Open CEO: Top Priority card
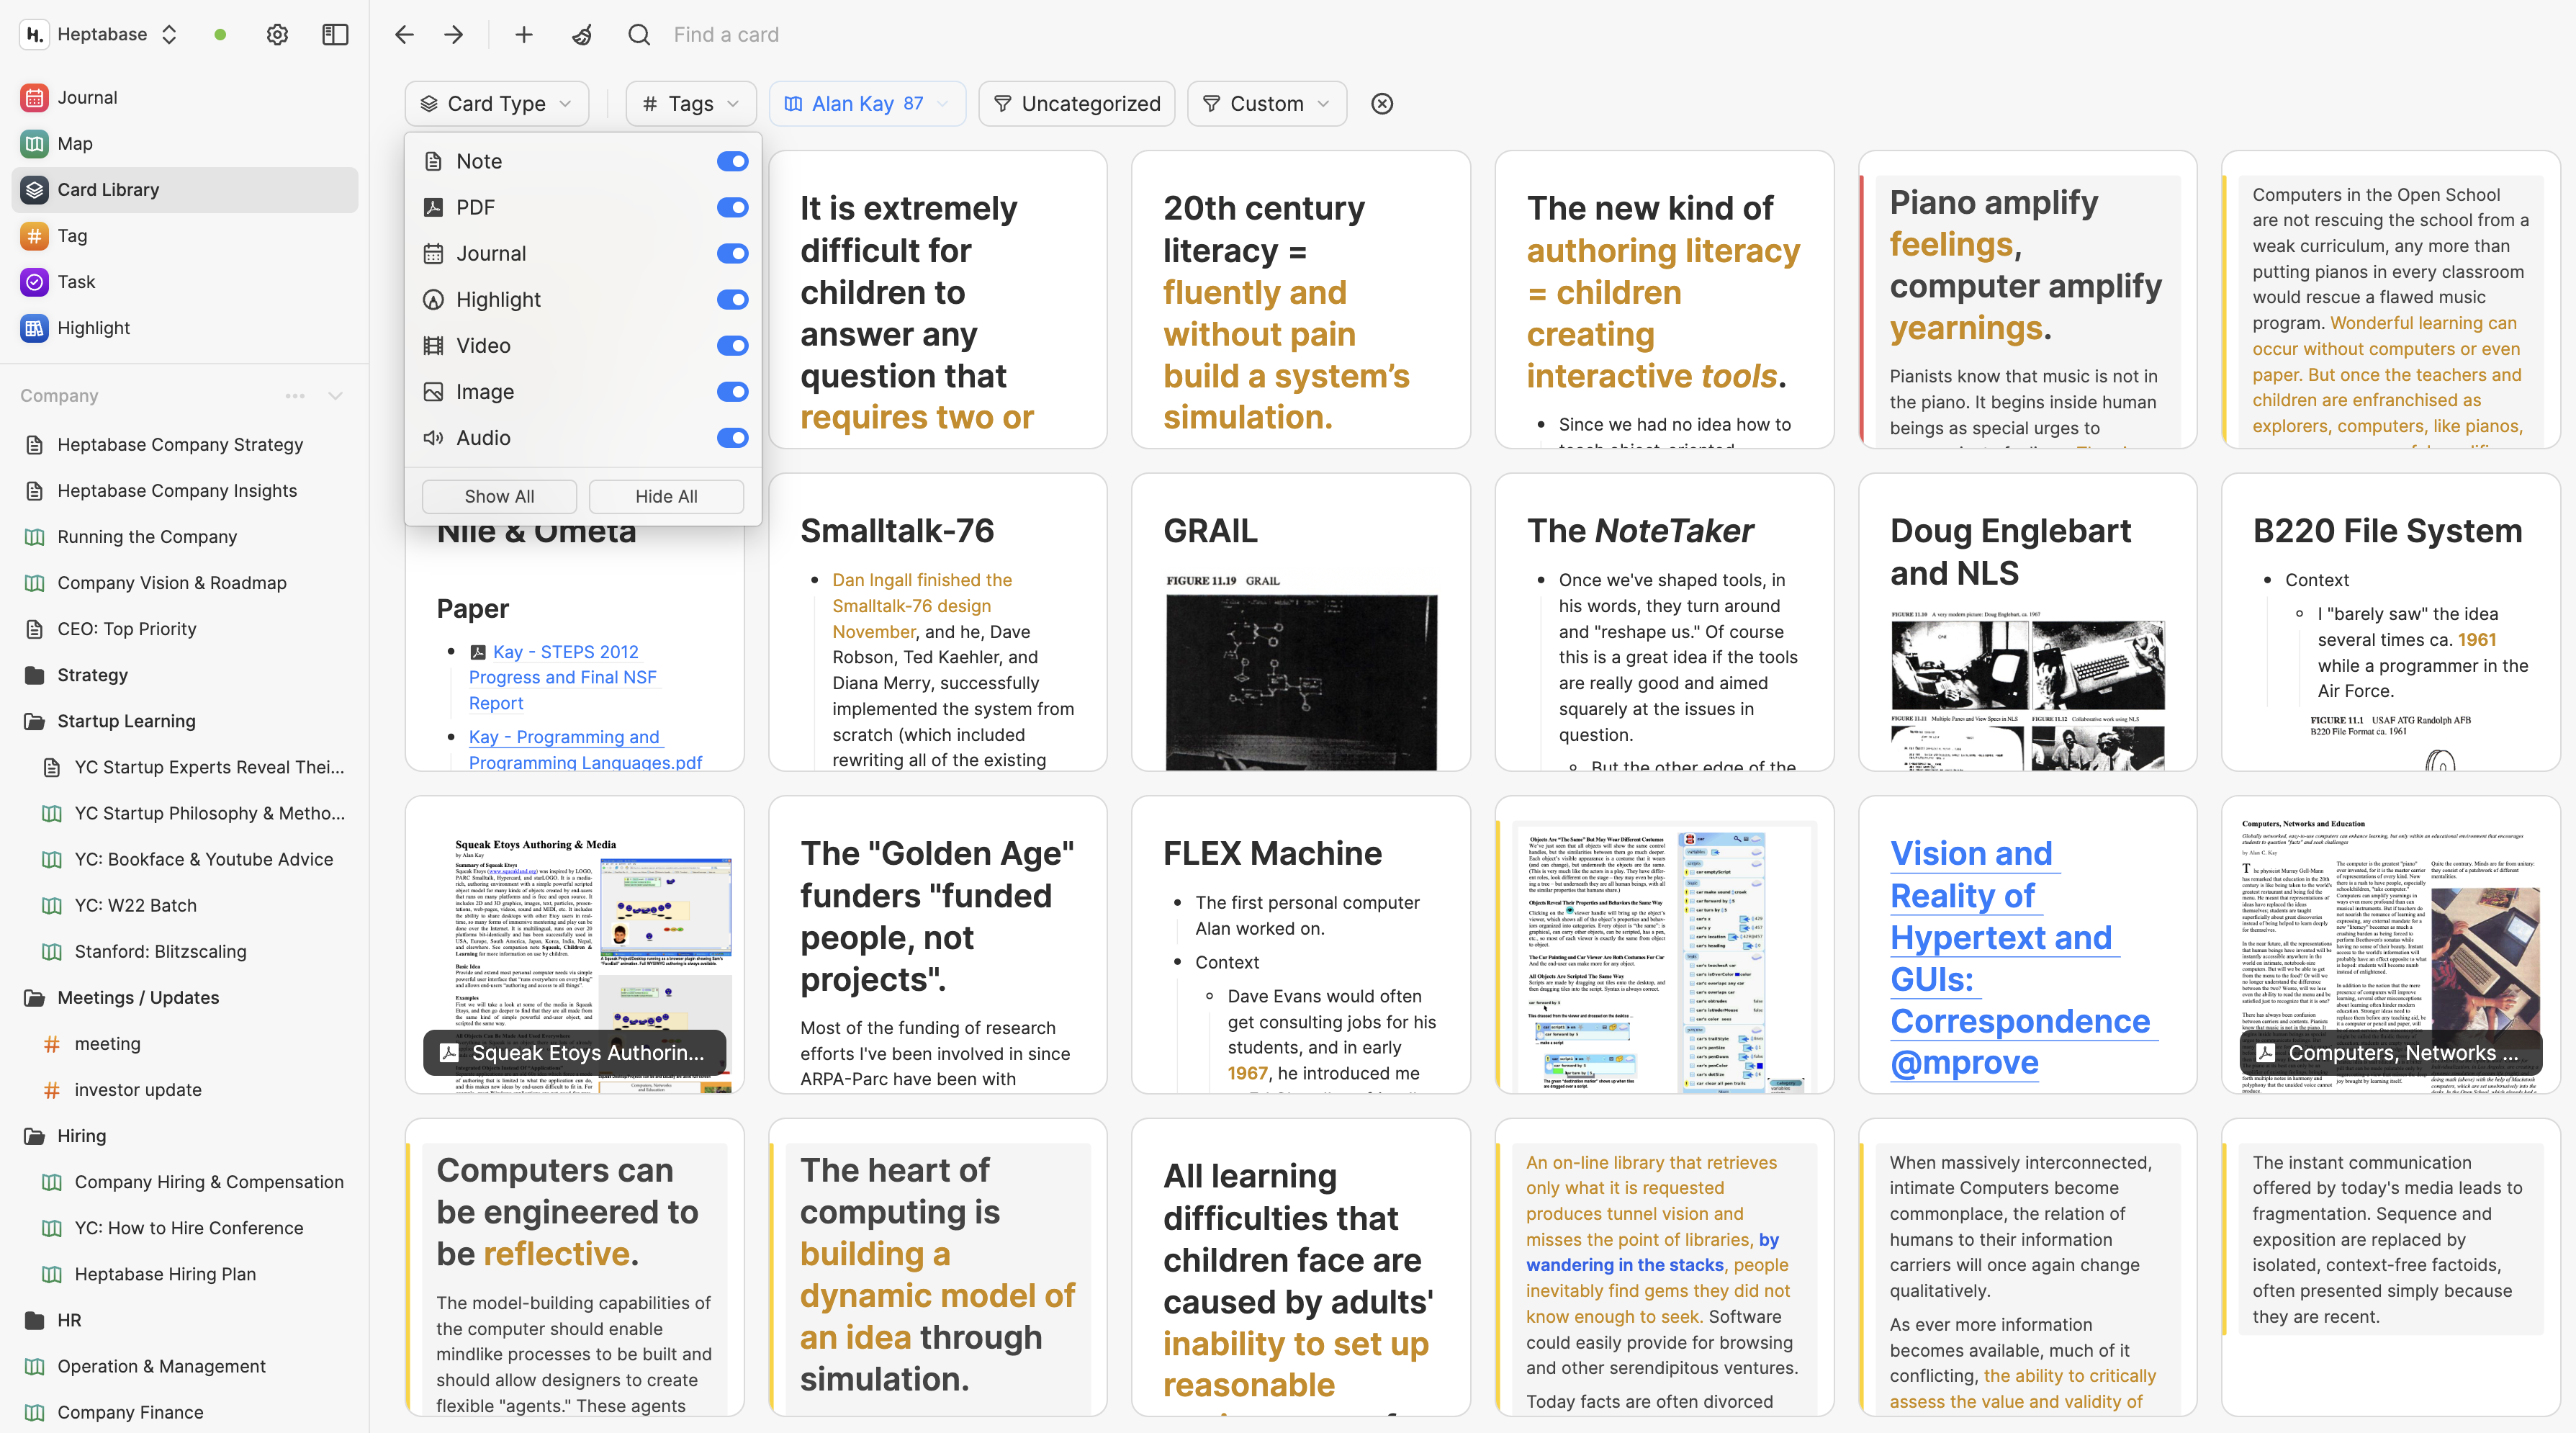Image resolution: width=2576 pixels, height=1433 pixels. 184,628
